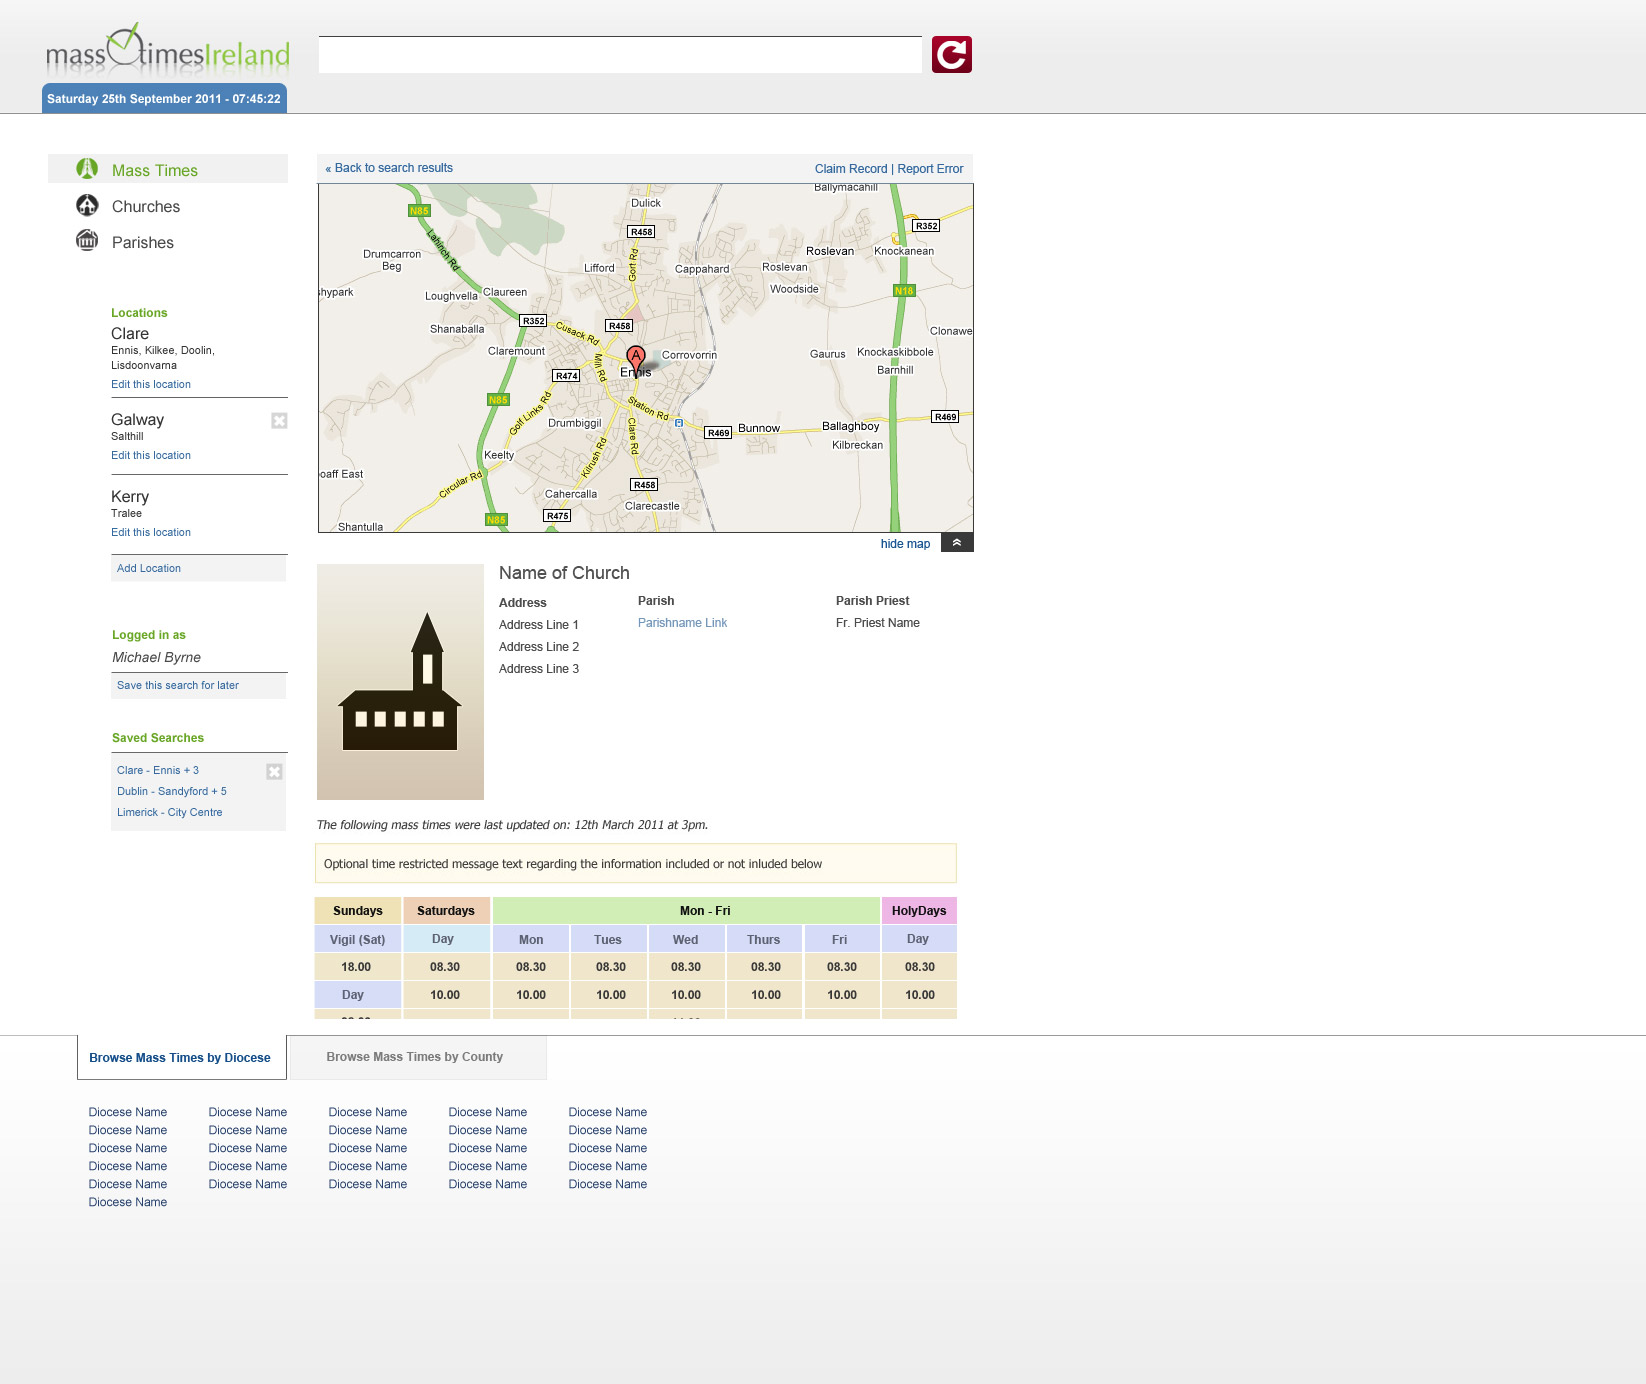The height and width of the screenshot is (1384, 1646).
Task: Click Save this search for later
Action: click(x=178, y=685)
